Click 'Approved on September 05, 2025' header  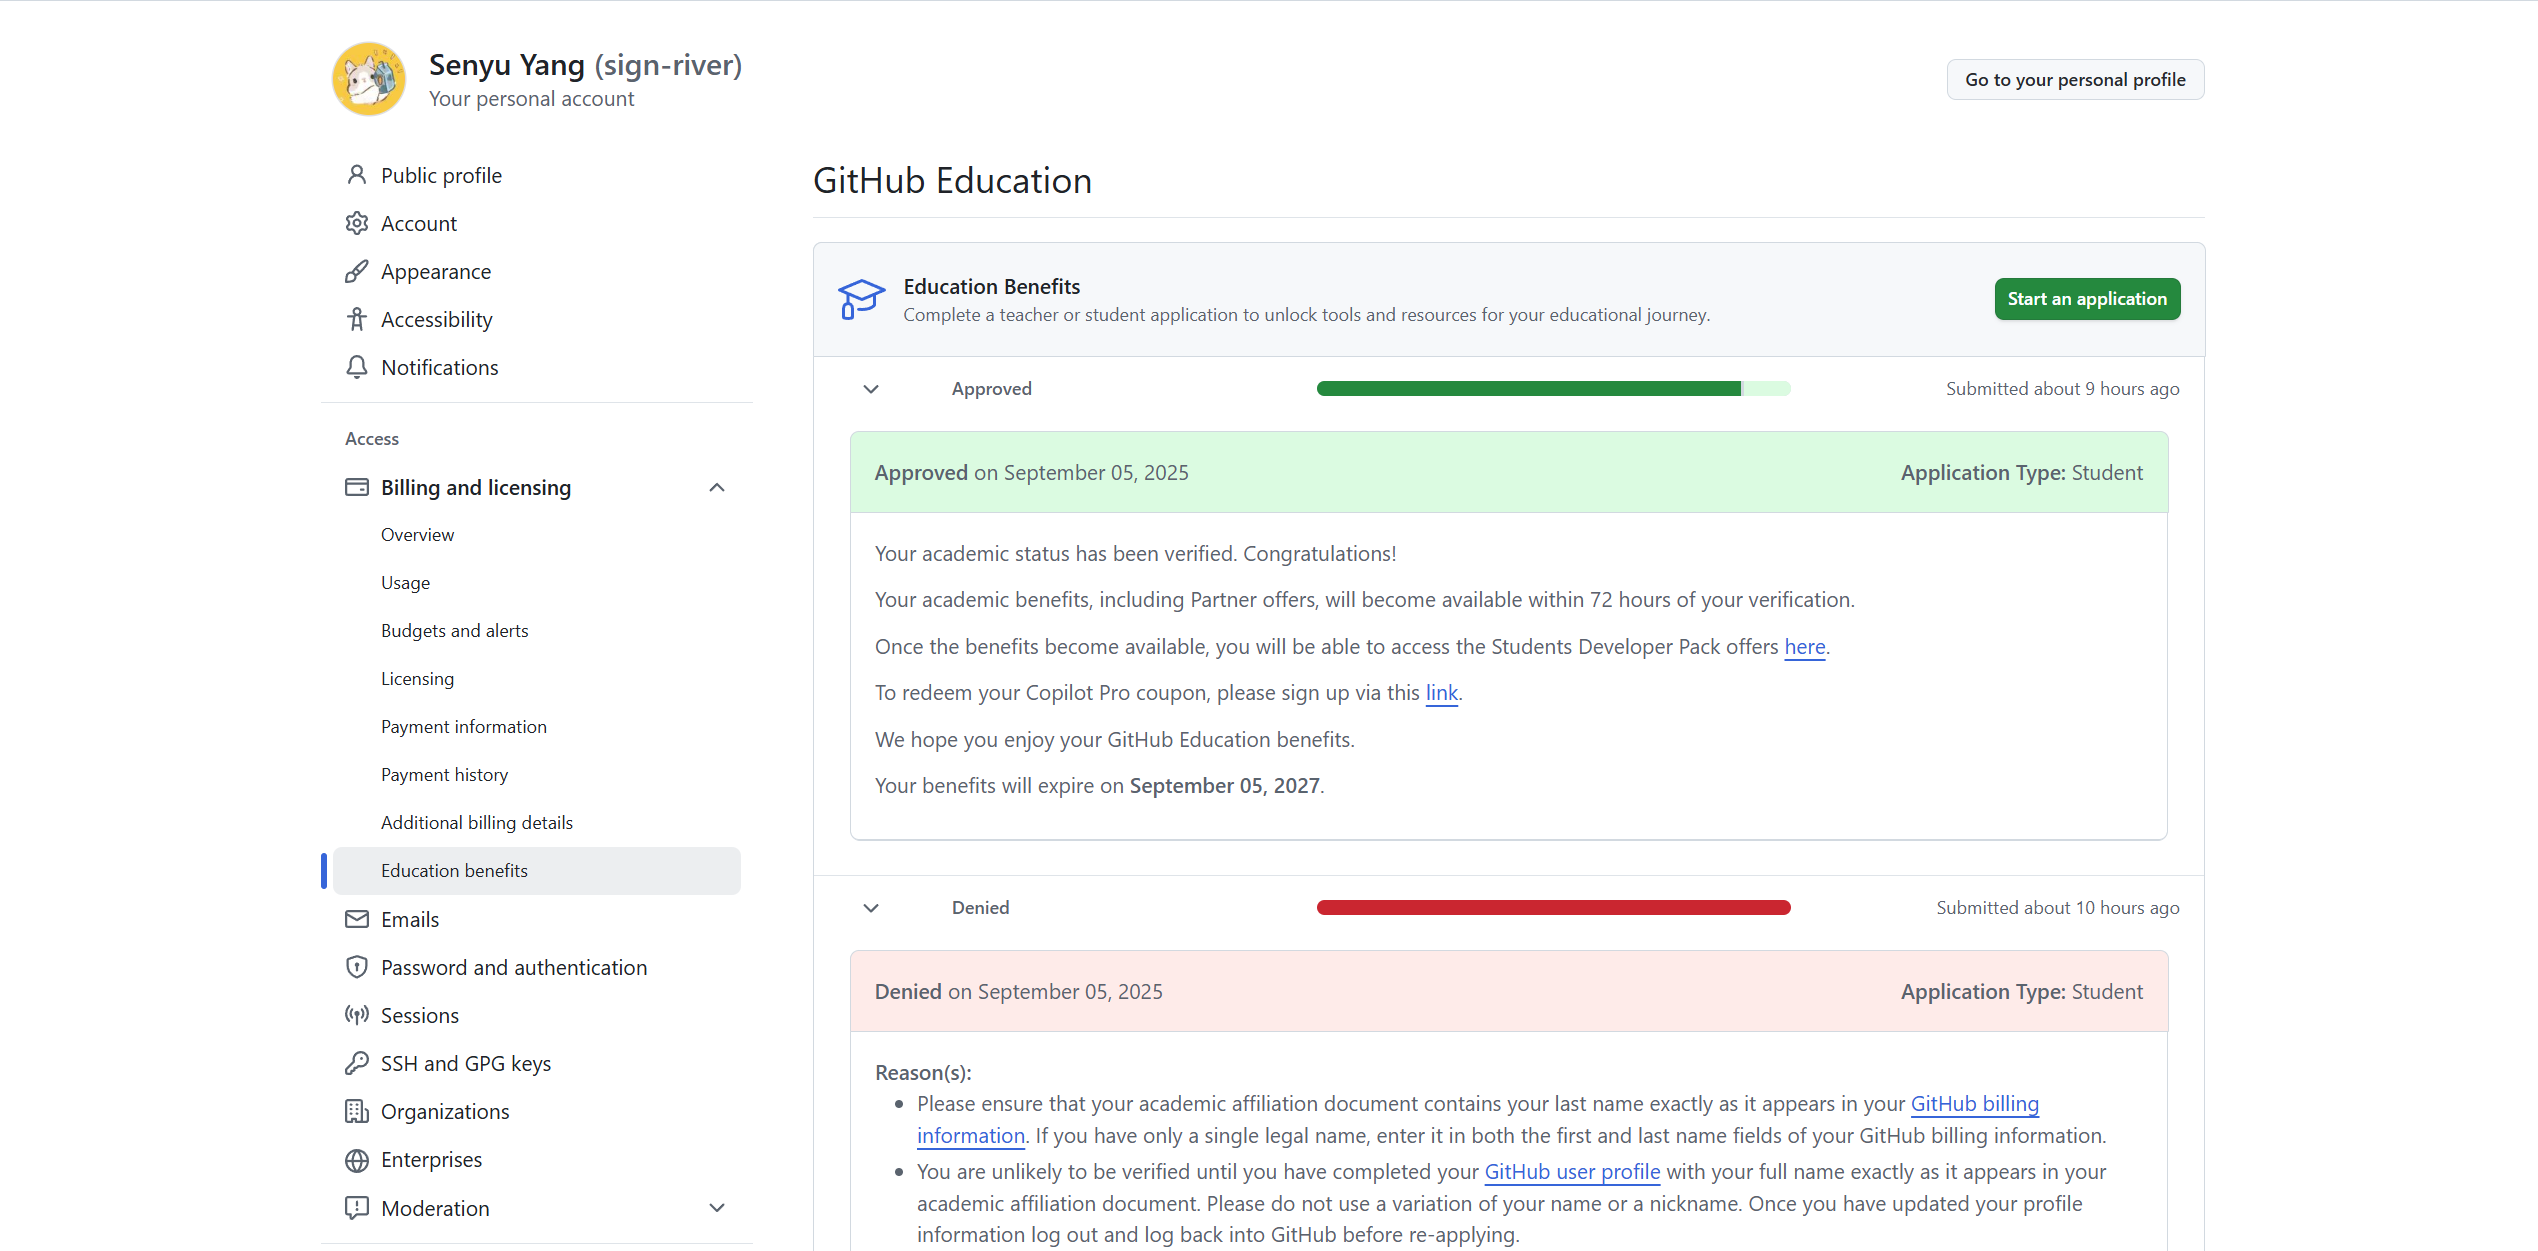click(x=1032, y=473)
